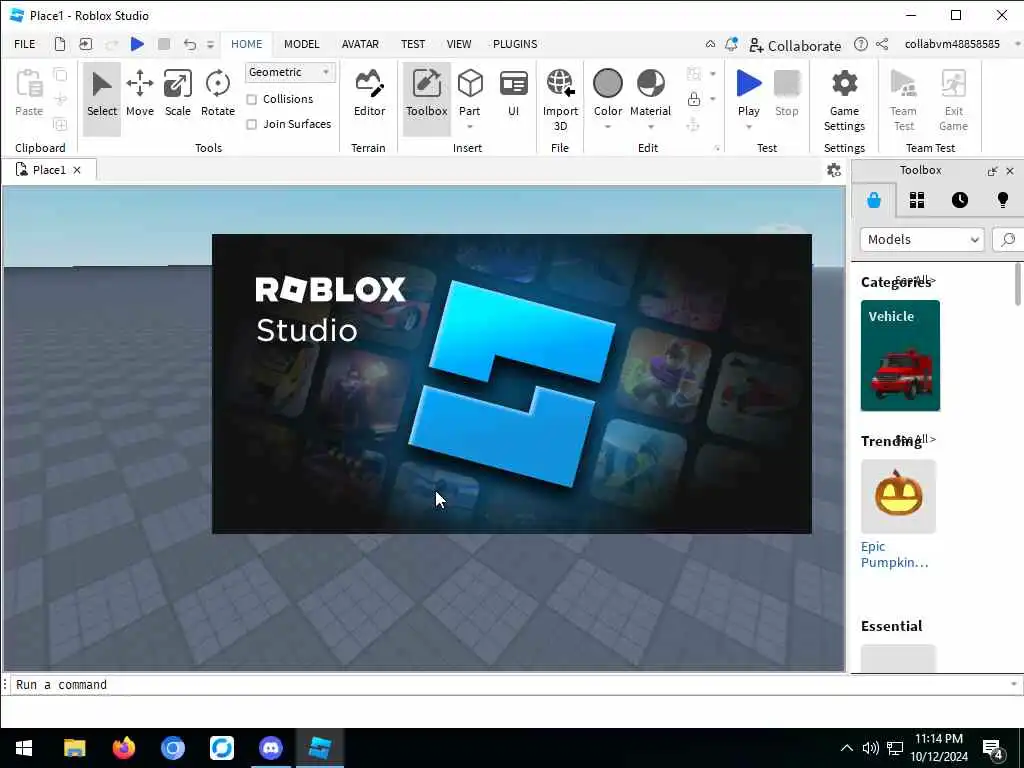Click See All next to Trending
This screenshot has width=1024, height=768.
pos(916,439)
